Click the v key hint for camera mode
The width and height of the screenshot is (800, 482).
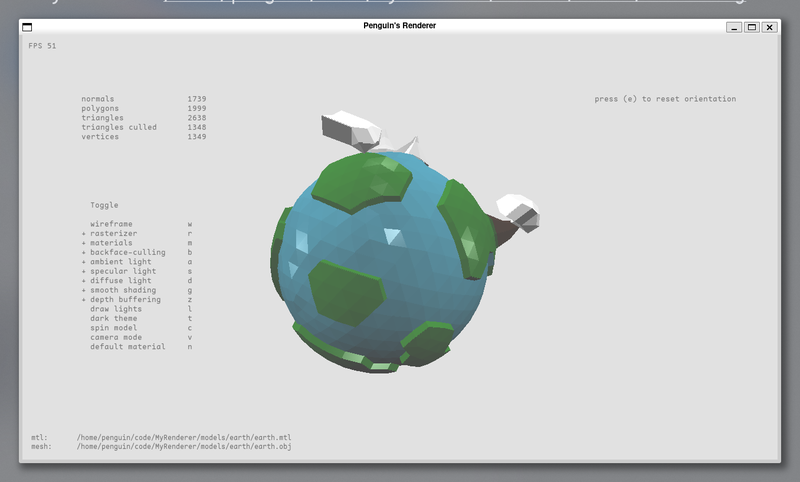pyautogui.click(x=190, y=337)
